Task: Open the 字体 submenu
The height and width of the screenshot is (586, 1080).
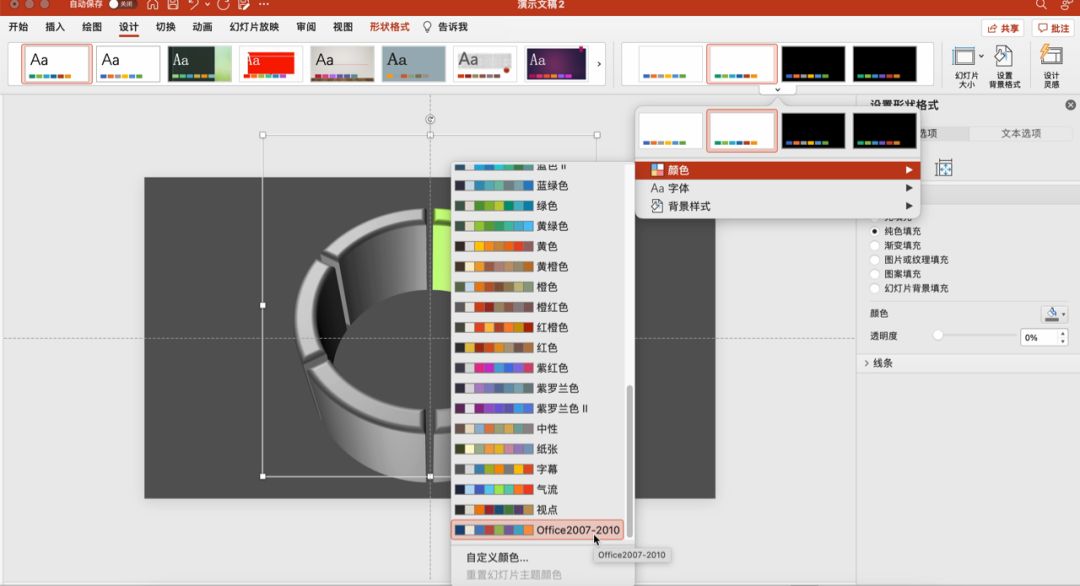Action: [778, 188]
